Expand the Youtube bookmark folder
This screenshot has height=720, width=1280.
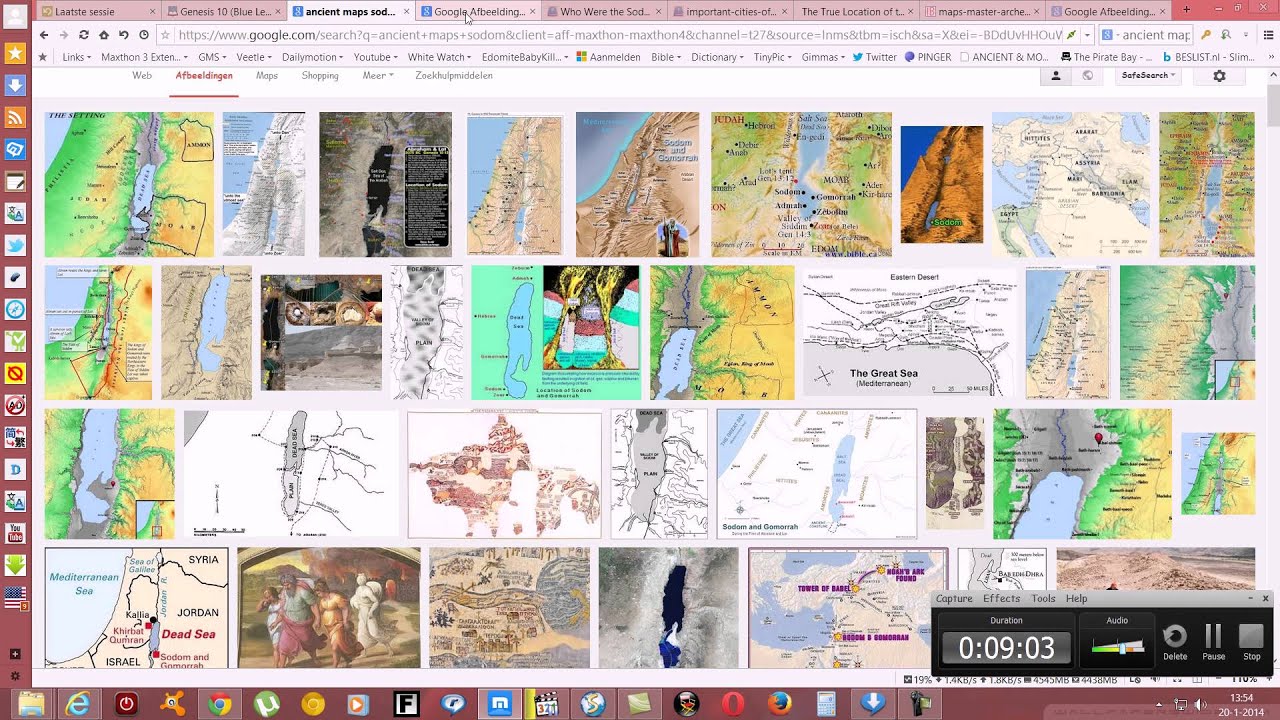pyautogui.click(x=376, y=57)
